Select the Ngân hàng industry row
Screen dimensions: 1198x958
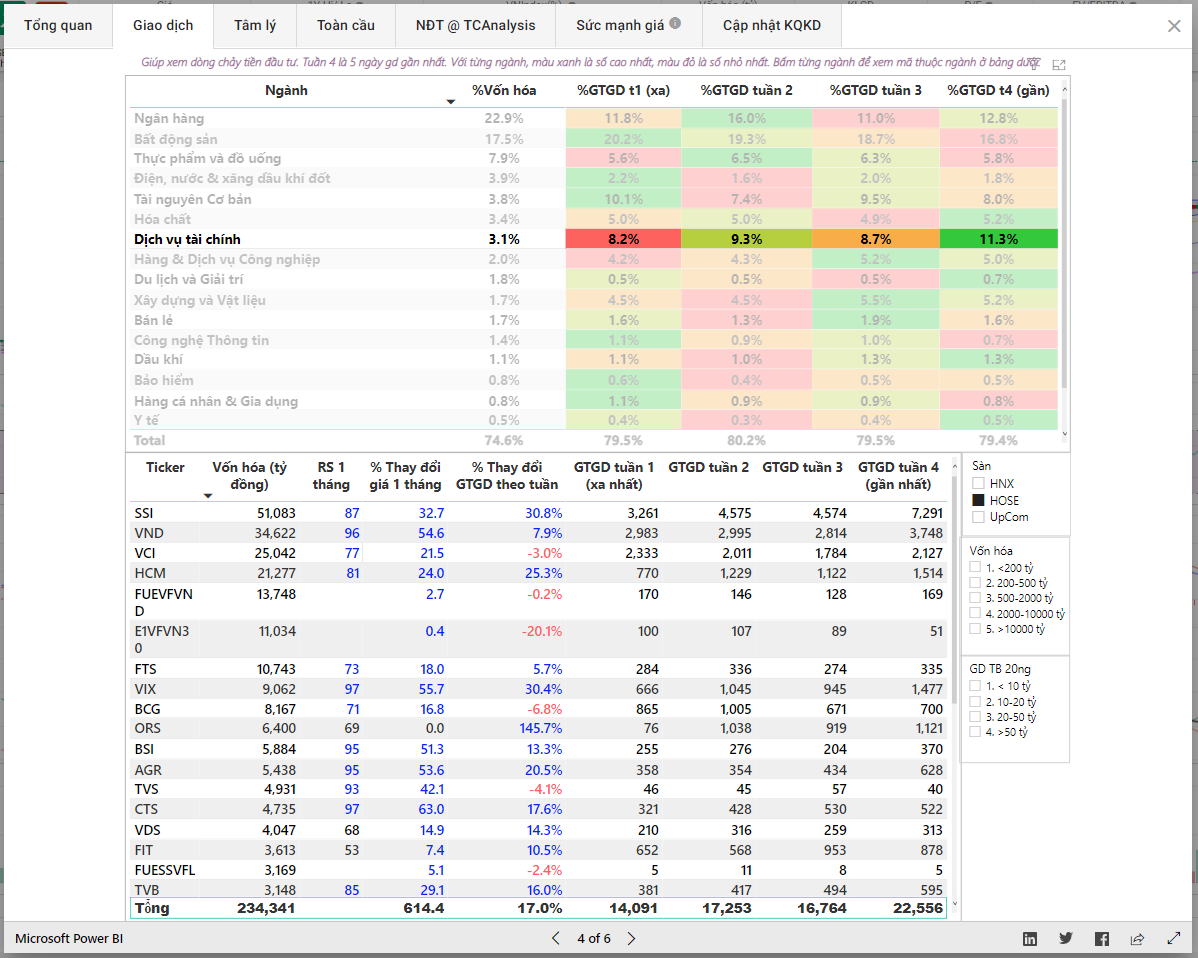pos(169,118)
